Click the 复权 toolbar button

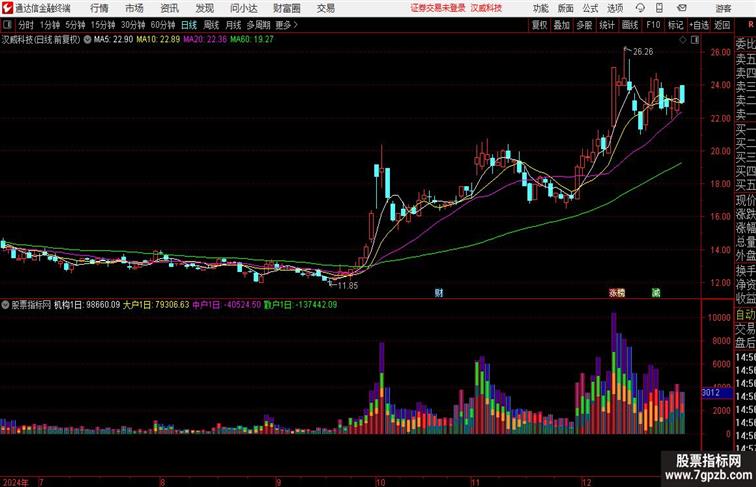tap(540, 25)
